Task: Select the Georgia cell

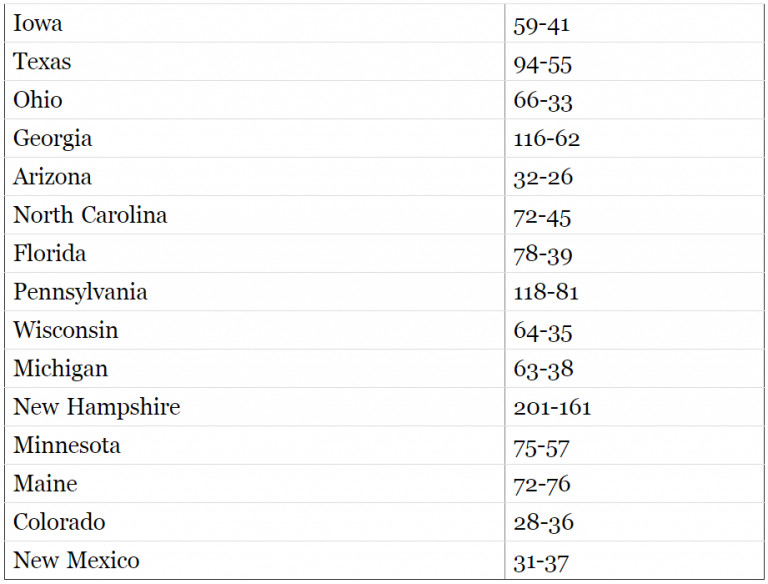Action: (53, 138)
